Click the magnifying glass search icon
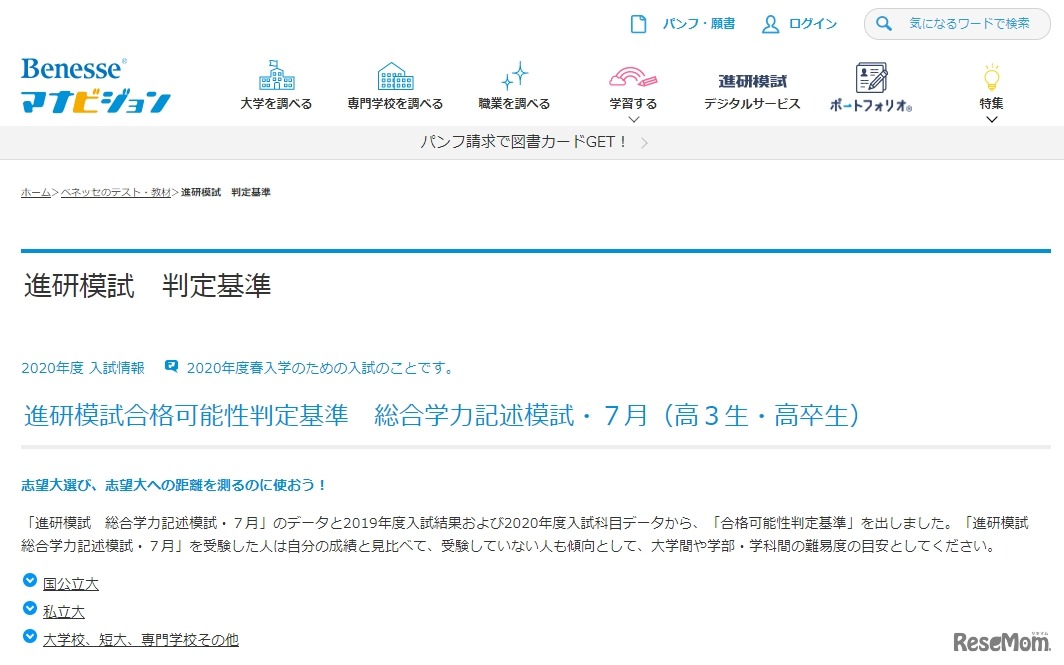Viewport: 1064px width, 665px height. (x=884, y=23)
